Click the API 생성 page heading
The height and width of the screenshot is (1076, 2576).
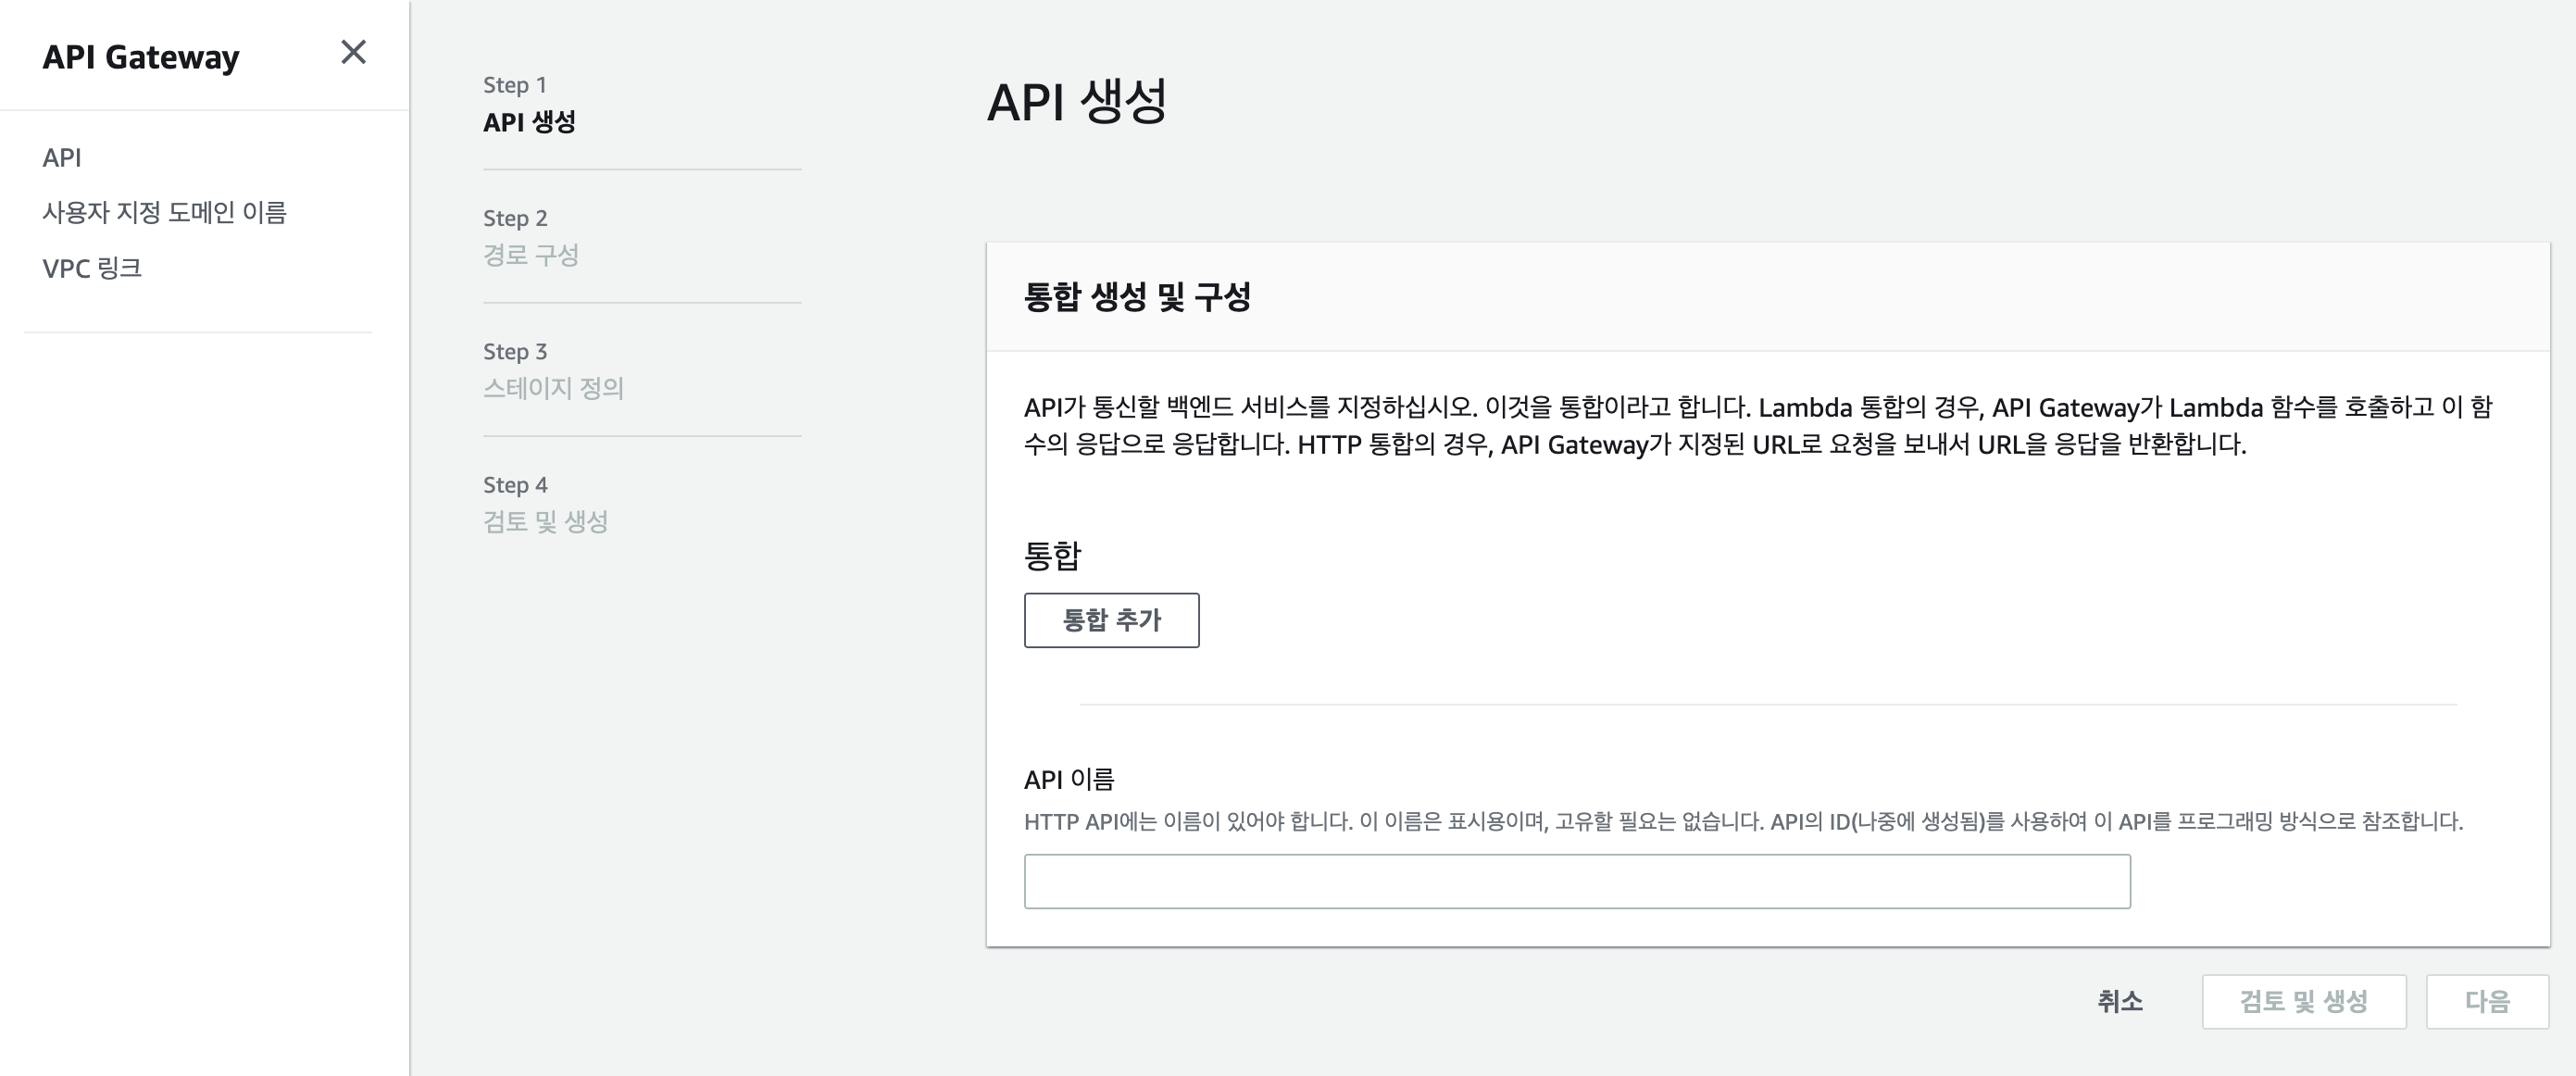pyautogui.click(x=1077, y=101)
